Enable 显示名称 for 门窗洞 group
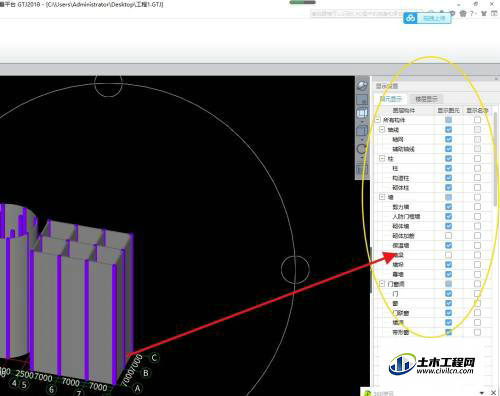Viewport: 500px width, 396px height. [x=477, y=284]
